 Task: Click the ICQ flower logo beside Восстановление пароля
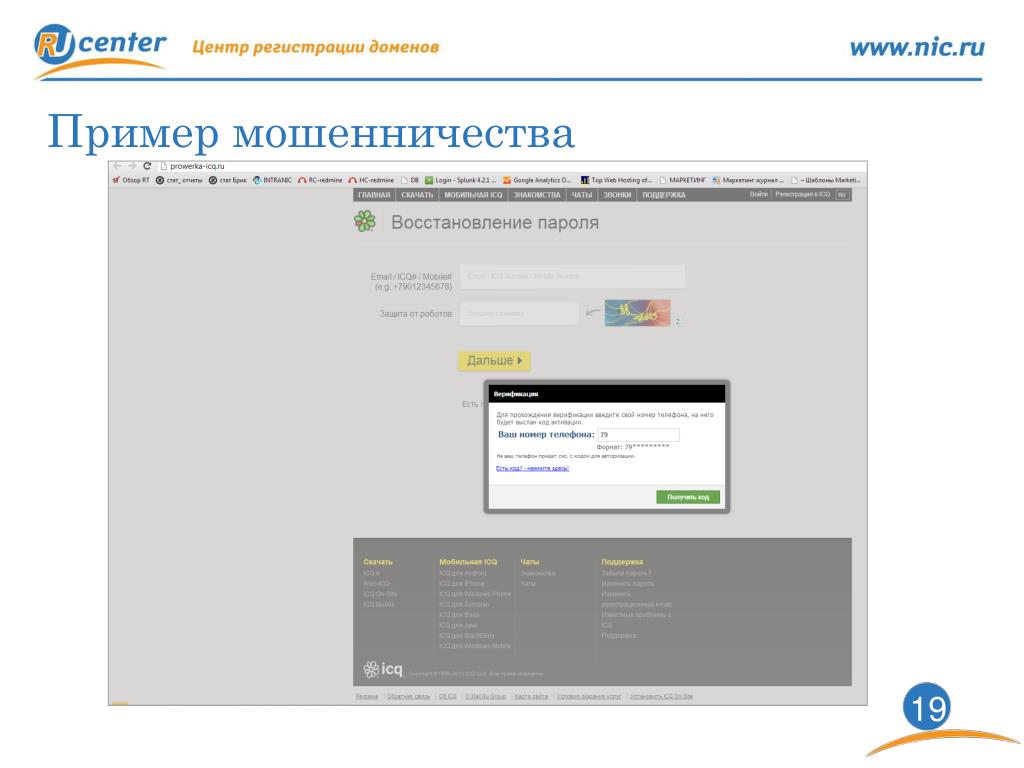364,221
